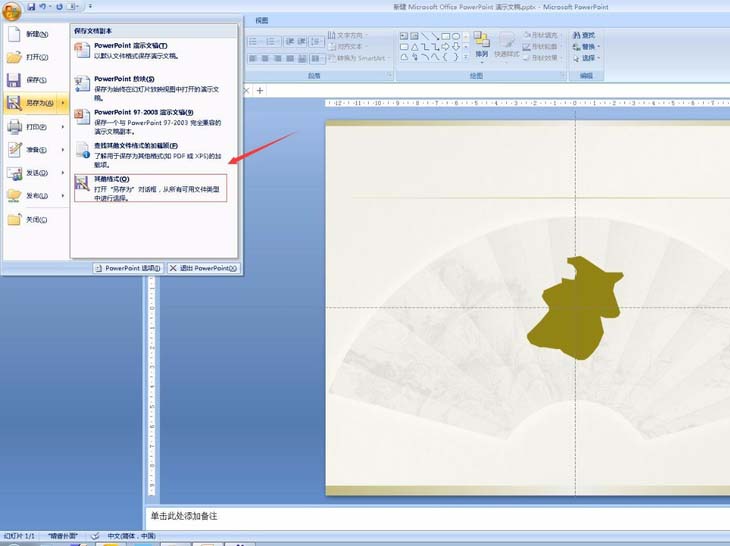Viewport: 730px width, 546px height.
Task: Click the 排列 arrange button
Action: point(481,46)
